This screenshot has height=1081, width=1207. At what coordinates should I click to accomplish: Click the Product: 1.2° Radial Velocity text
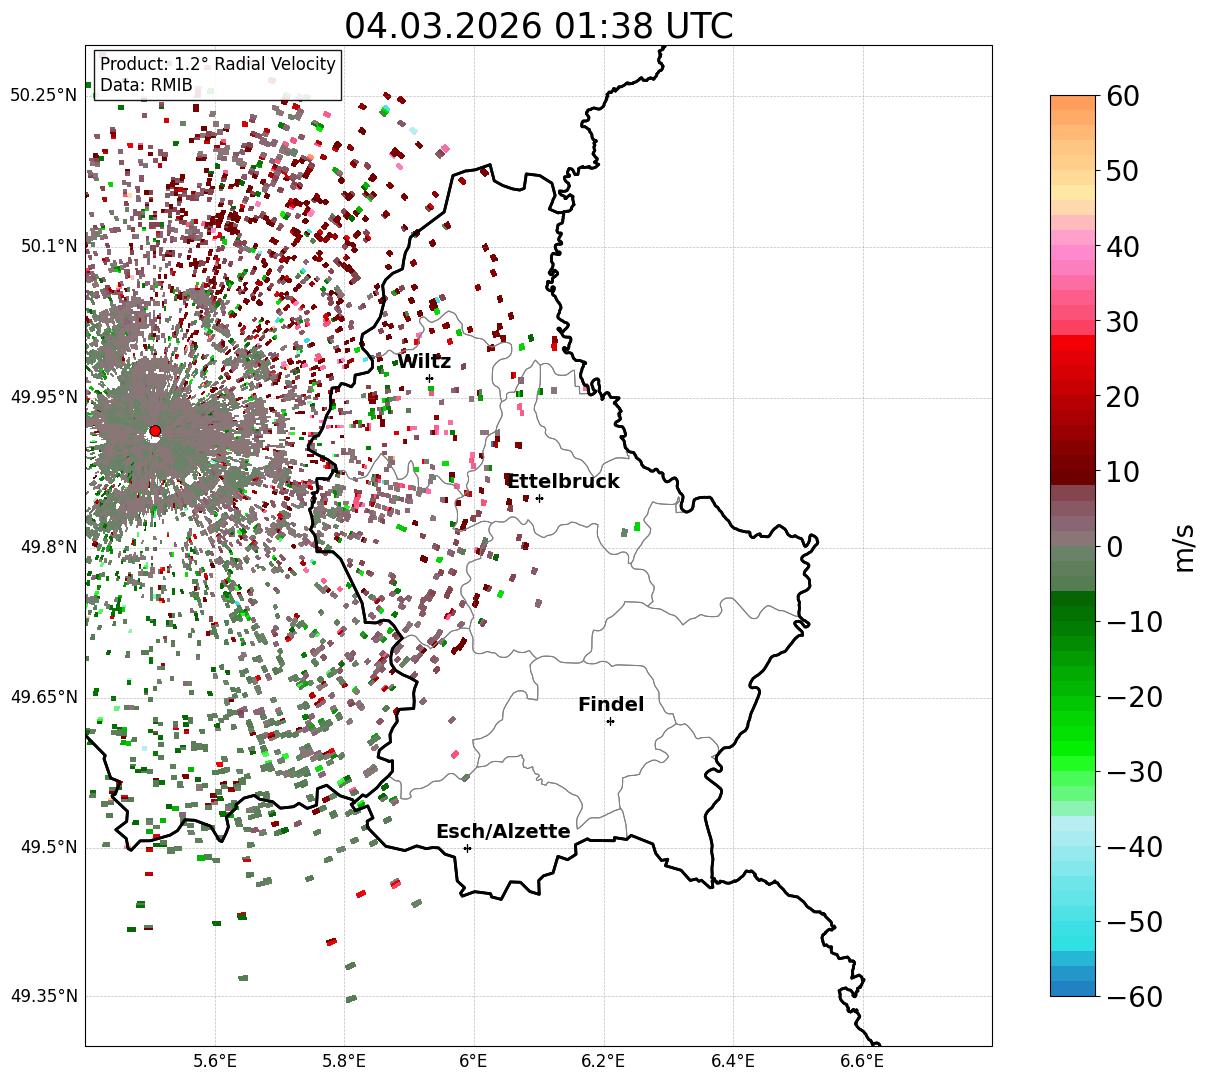pyautogui.click(x=218, y=64)
